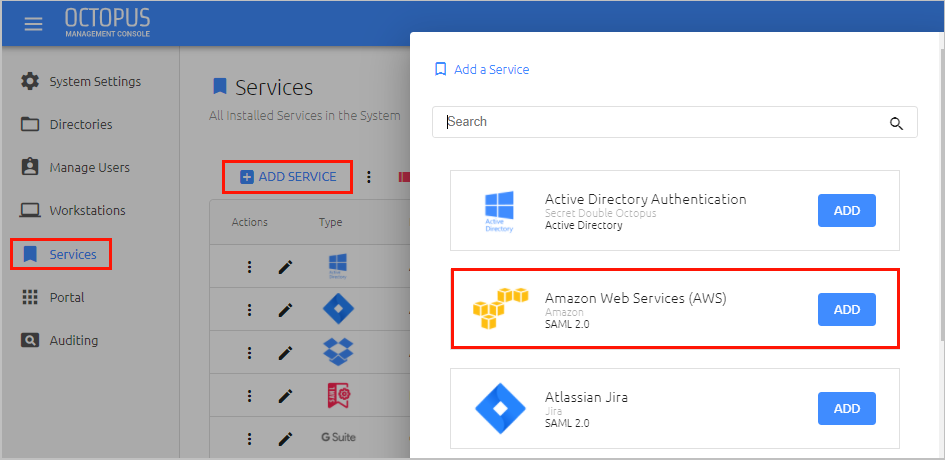Click the Services bookmark icon in the sidebar
Viewport: 945px width, 460px height.
[x=30, y=254]
